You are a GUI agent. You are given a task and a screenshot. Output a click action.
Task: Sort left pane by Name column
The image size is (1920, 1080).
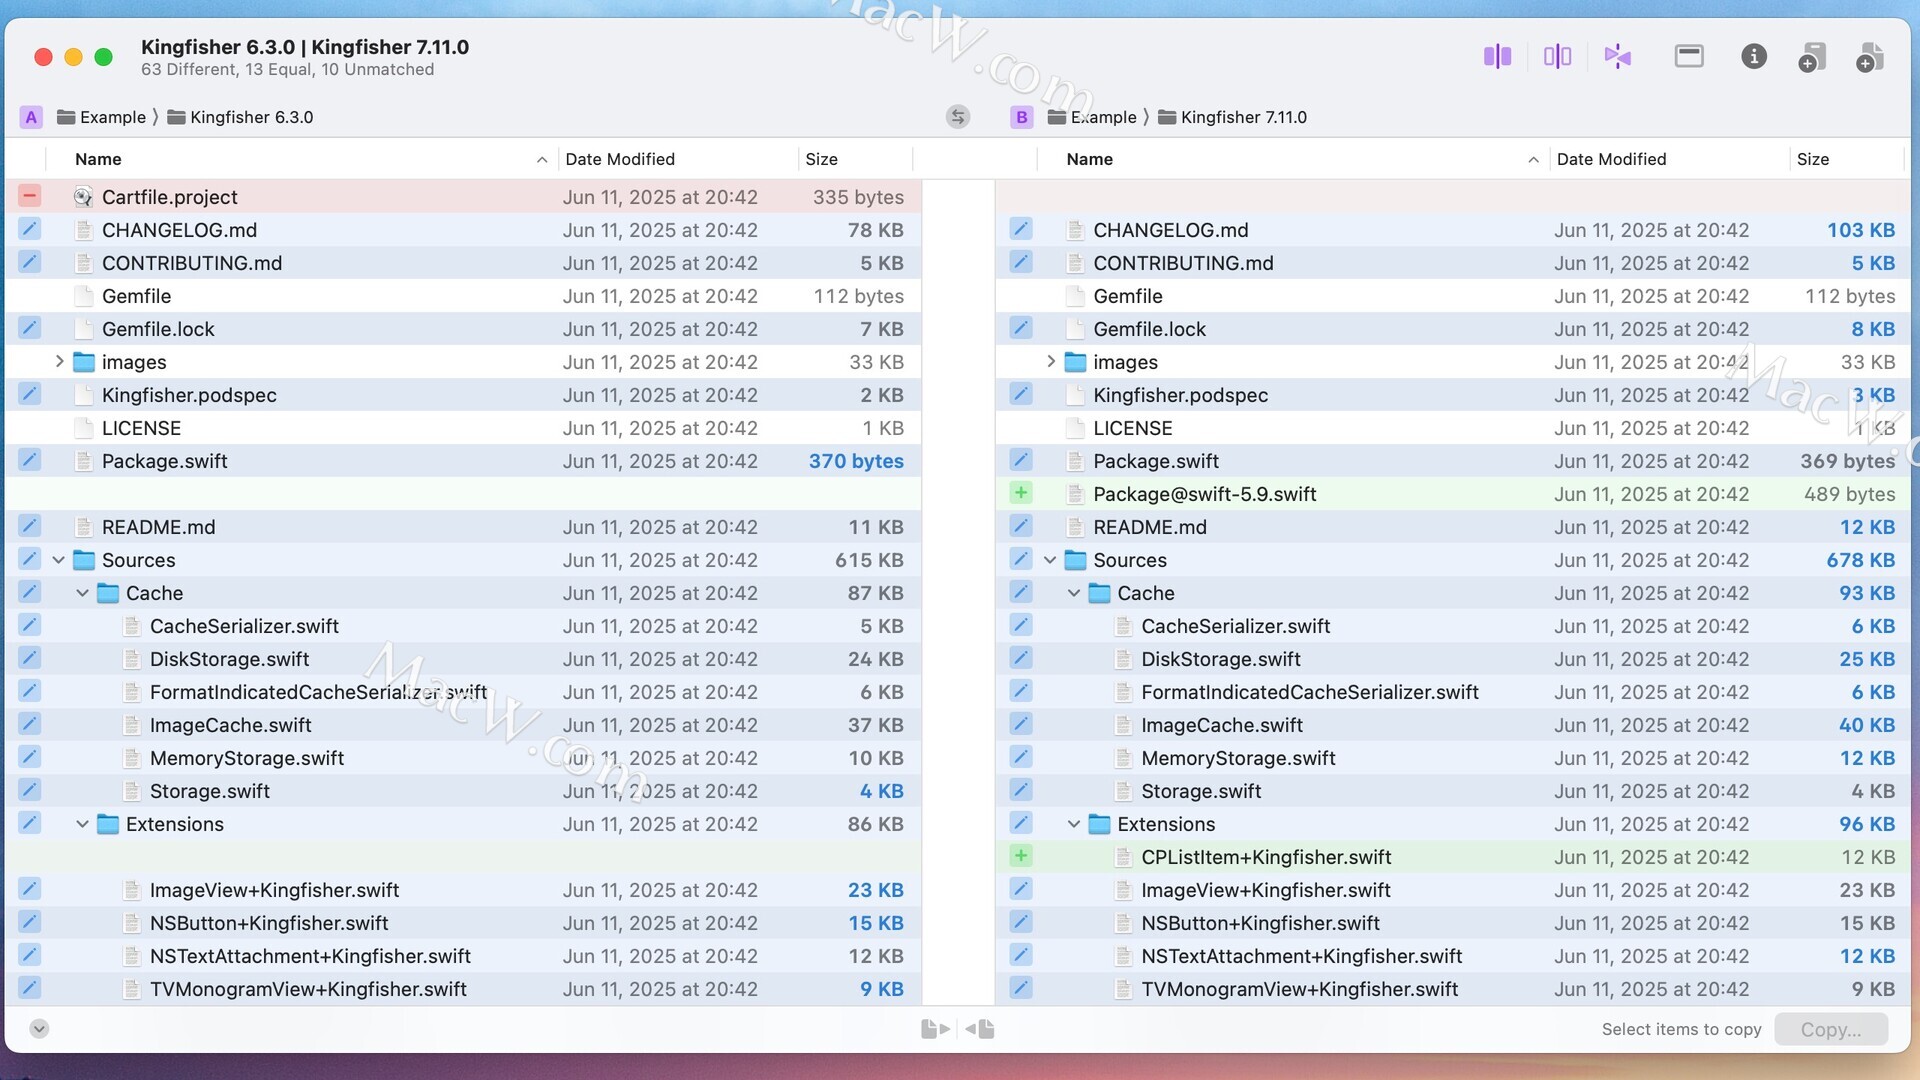pos(301,159)
